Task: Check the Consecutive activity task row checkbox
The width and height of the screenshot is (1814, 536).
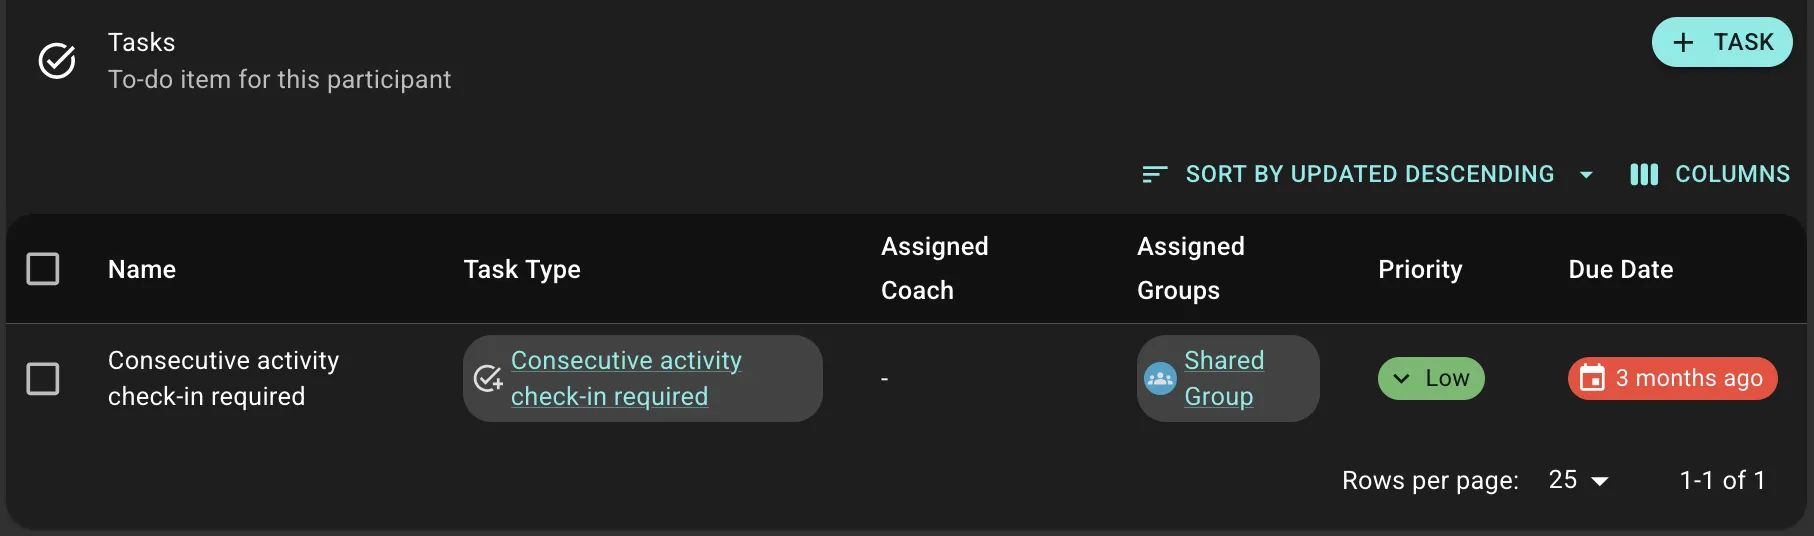Action: [42, 378]
